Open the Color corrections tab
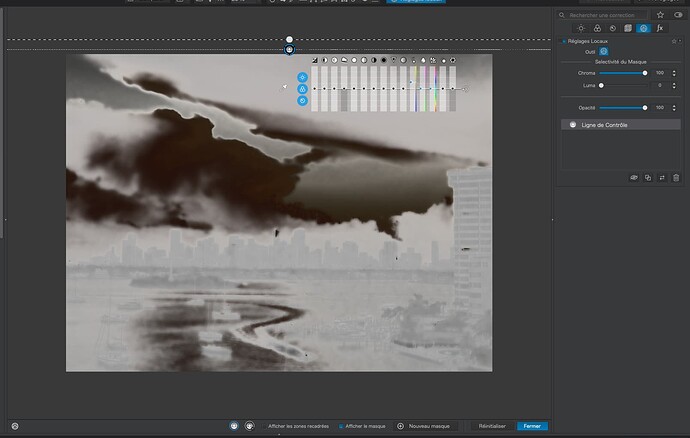 pyautogui.click(x=598, y=28)
